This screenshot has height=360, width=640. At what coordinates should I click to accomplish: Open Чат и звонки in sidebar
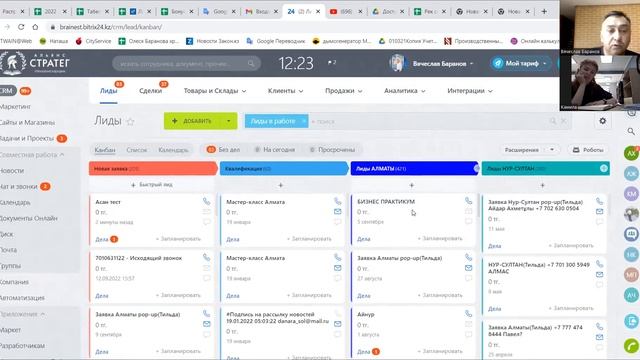(19, 187)
